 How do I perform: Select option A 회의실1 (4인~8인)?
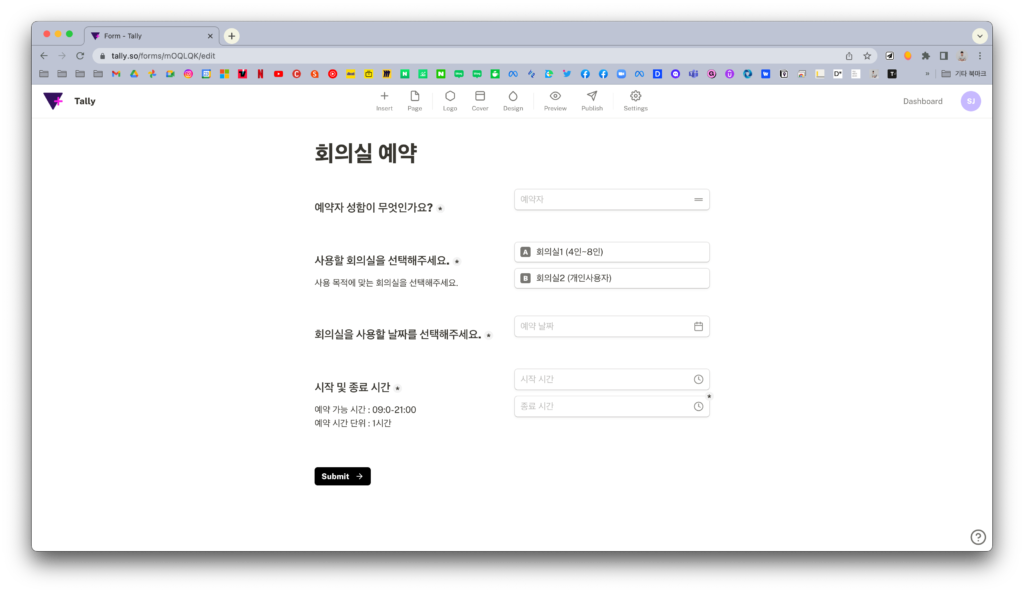611,251
